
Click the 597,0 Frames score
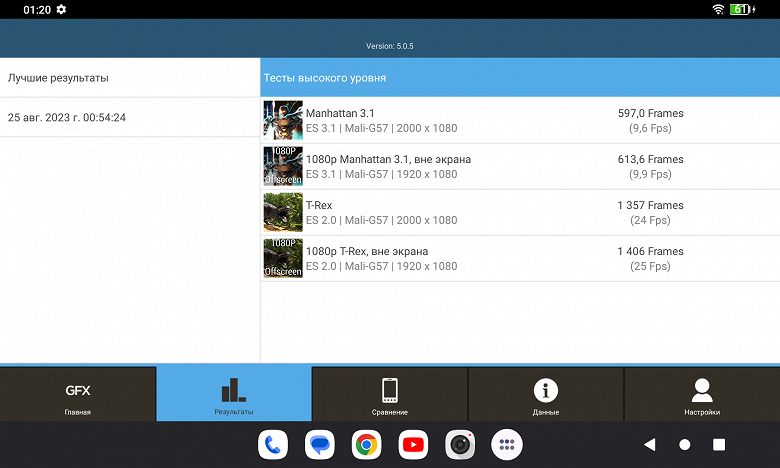point(651,113)
